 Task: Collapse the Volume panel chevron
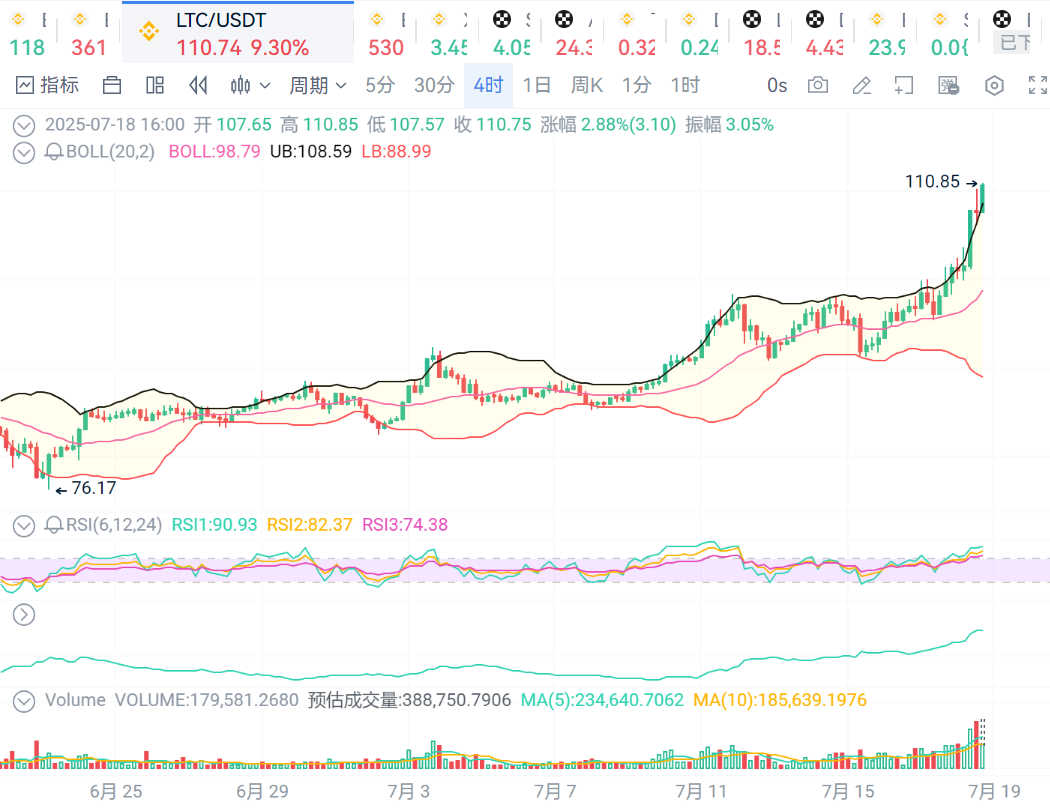[24, 701]
